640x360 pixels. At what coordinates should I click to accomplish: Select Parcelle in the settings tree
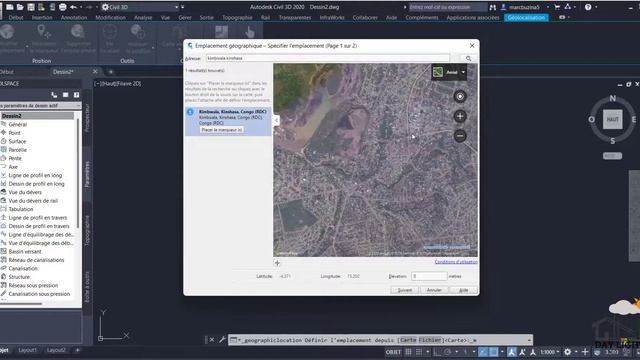tap(18, 150)
